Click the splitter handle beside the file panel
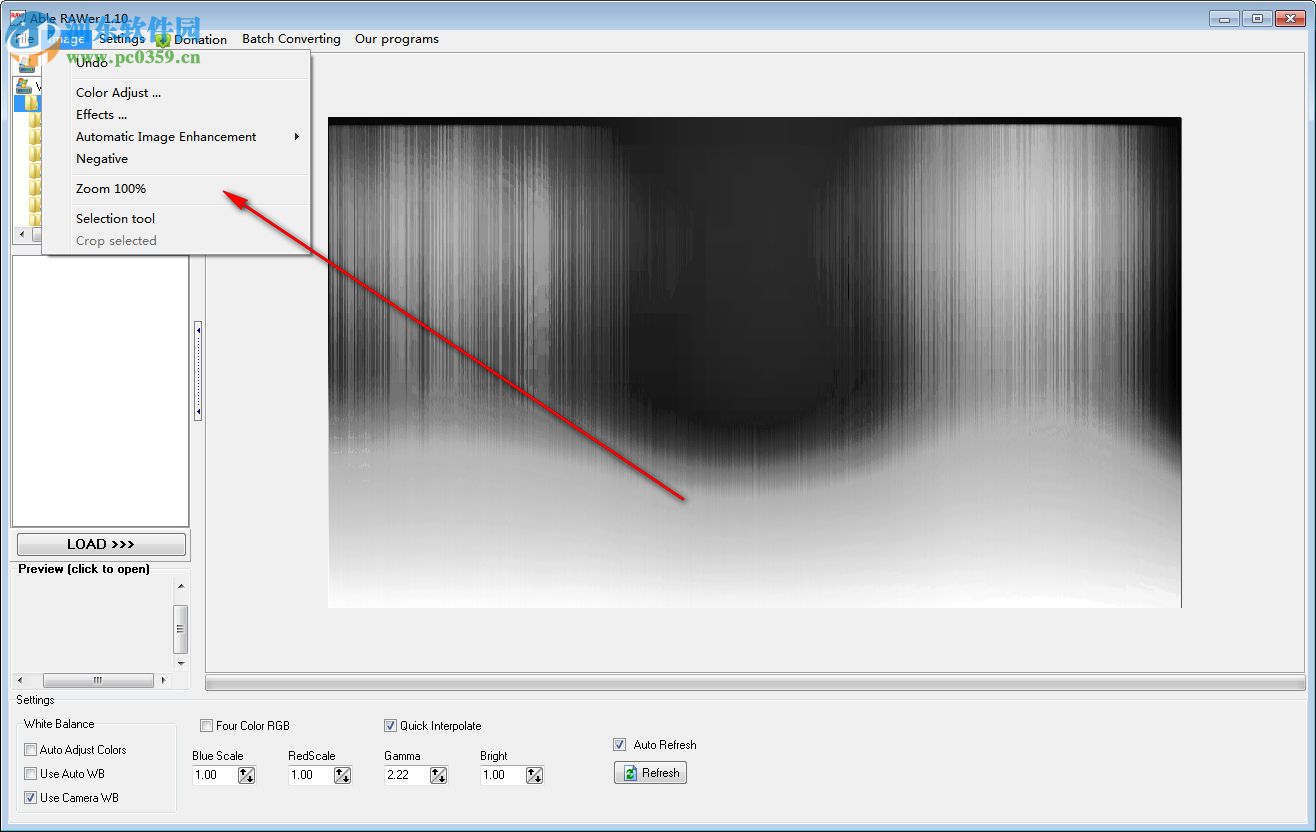The height and width of the screenshot is (832, 1316). point(198,371)
